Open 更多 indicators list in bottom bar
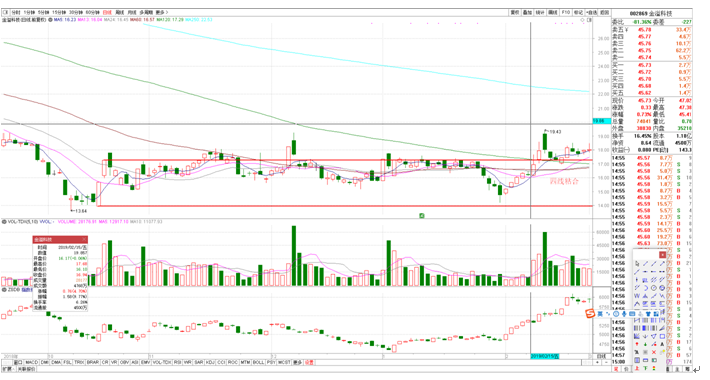The width and height of the screenshot is (710, 380). [297, 363]
